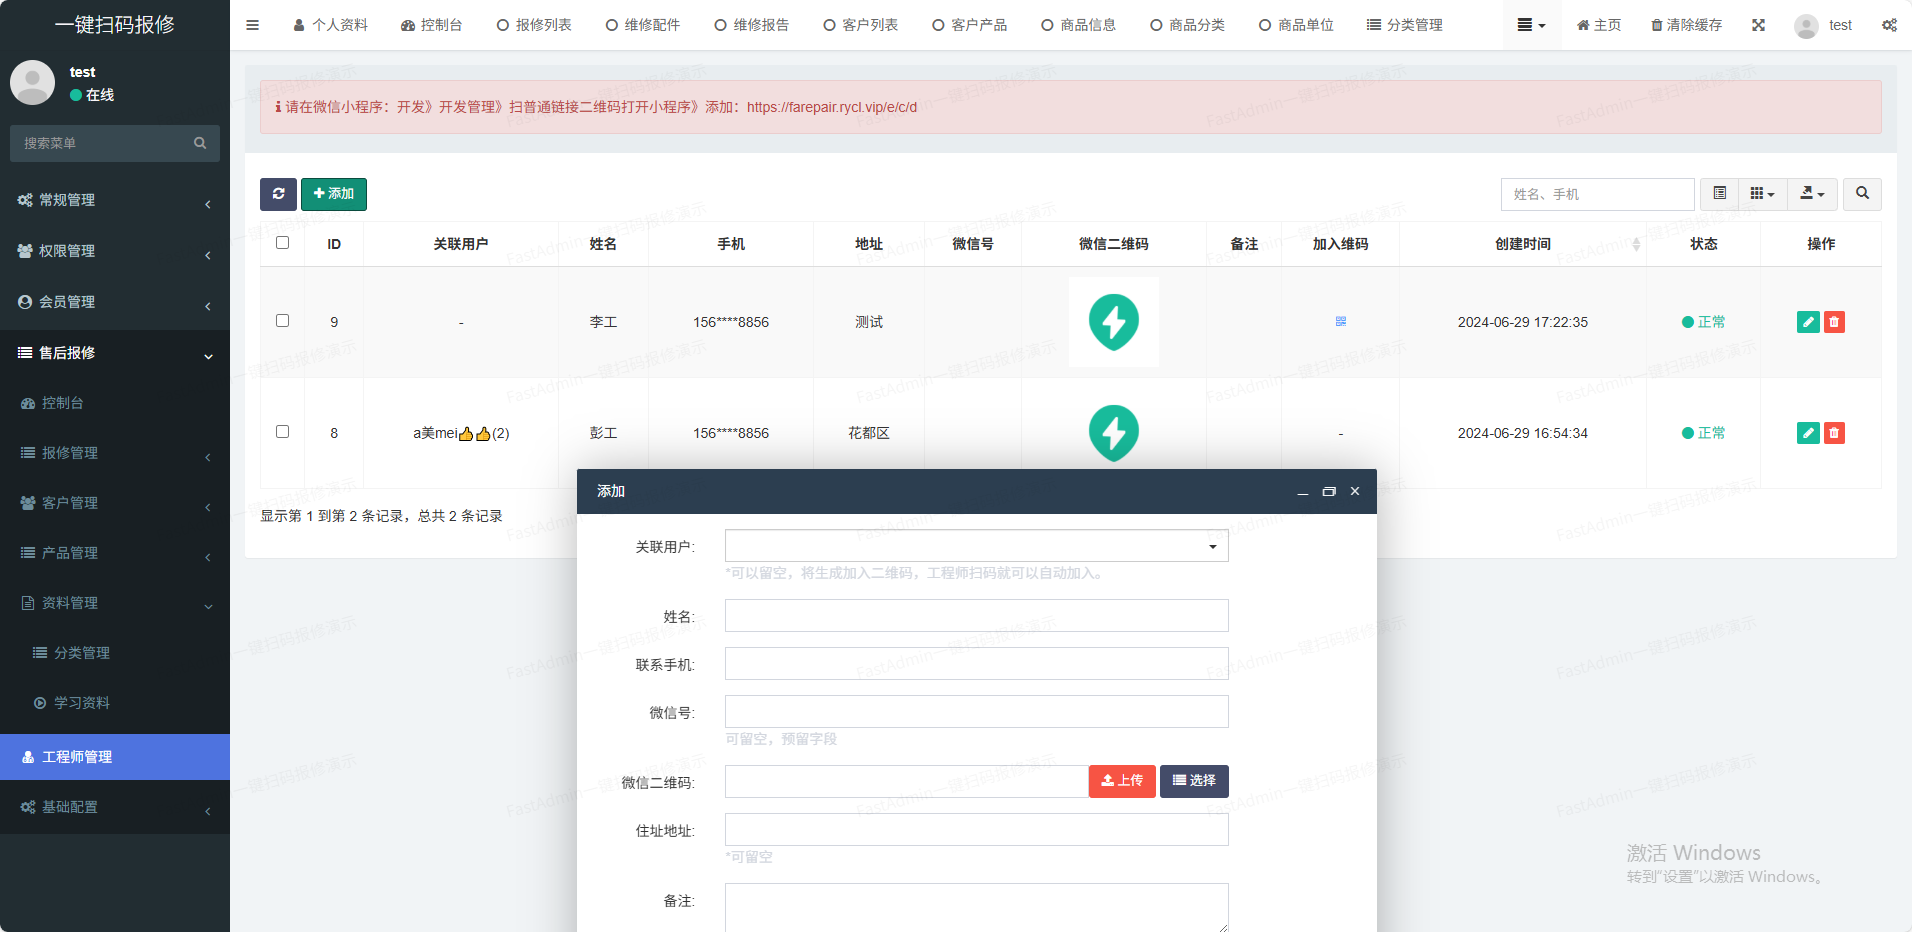
Task: Click the refresh table icon button
Action: (278, 194)
